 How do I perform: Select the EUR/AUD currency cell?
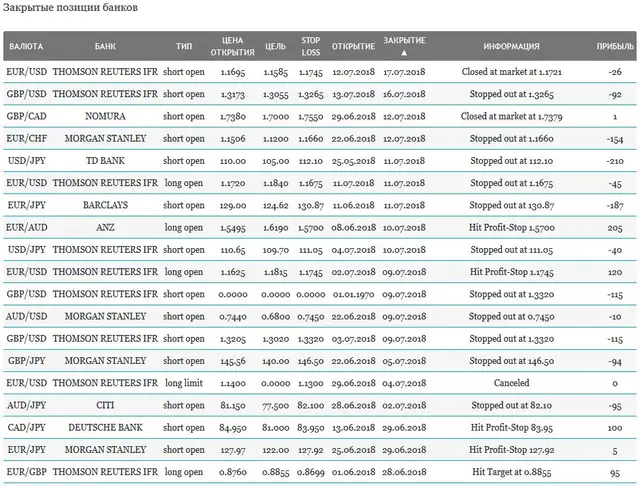(27, 227)
